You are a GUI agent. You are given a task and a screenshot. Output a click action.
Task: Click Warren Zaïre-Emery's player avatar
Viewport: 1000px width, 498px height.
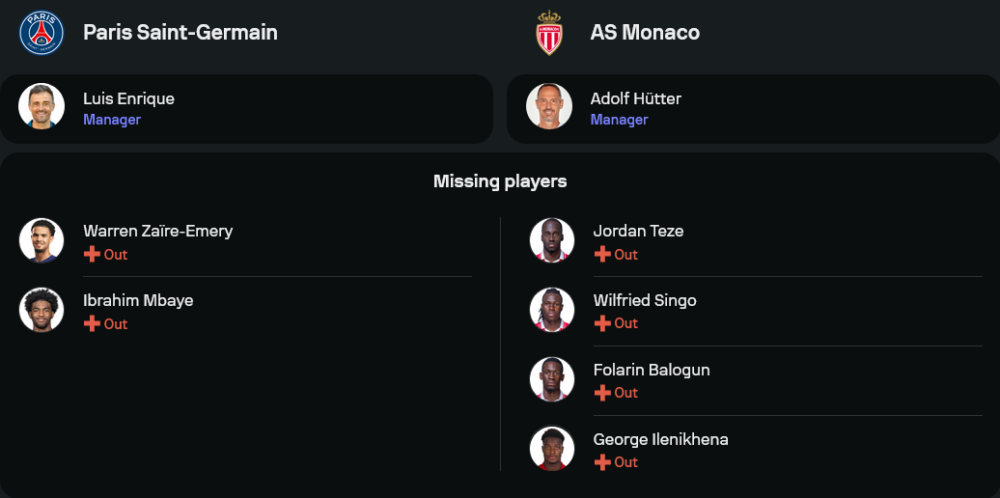pyautogui.click(x=41, y=240)
